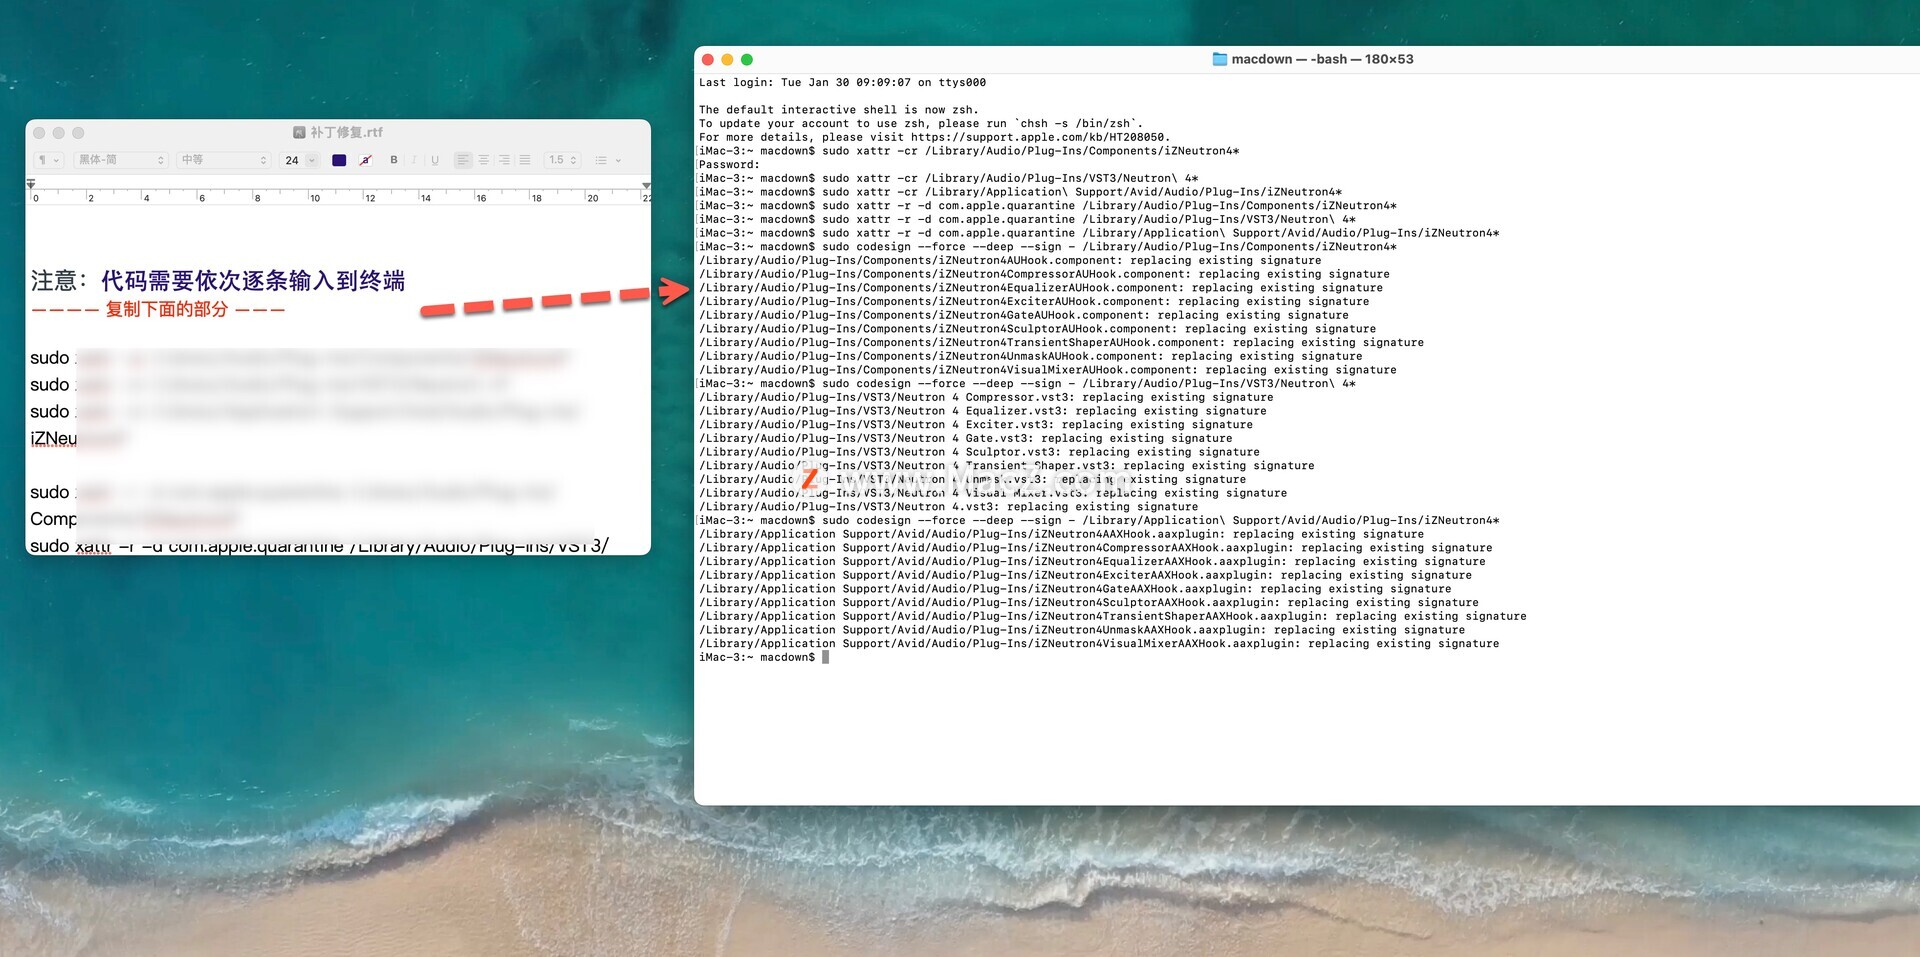Click the 'Last login' line in Terminal
Image resolution: width=1920 pixels, height=957 pixels.
click(842, 83)
